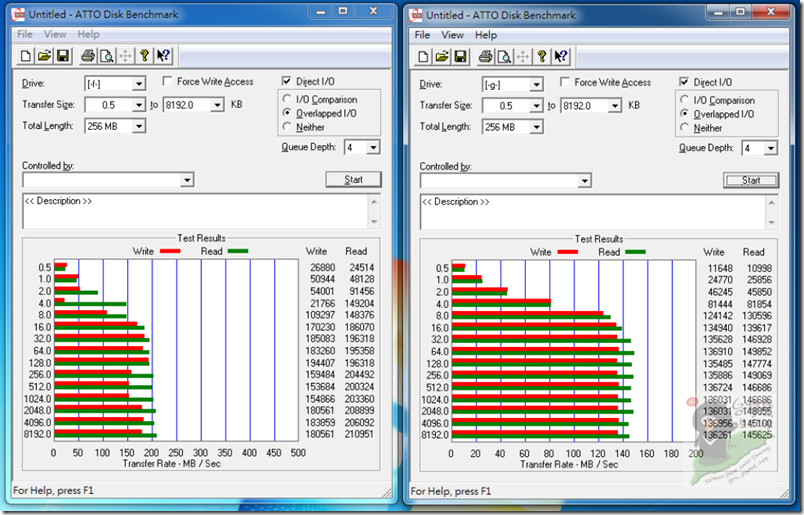Screen dimensions: 804x515
Task: Open Transfer Size 0.5 dropdown in left window
Action: 138,105
